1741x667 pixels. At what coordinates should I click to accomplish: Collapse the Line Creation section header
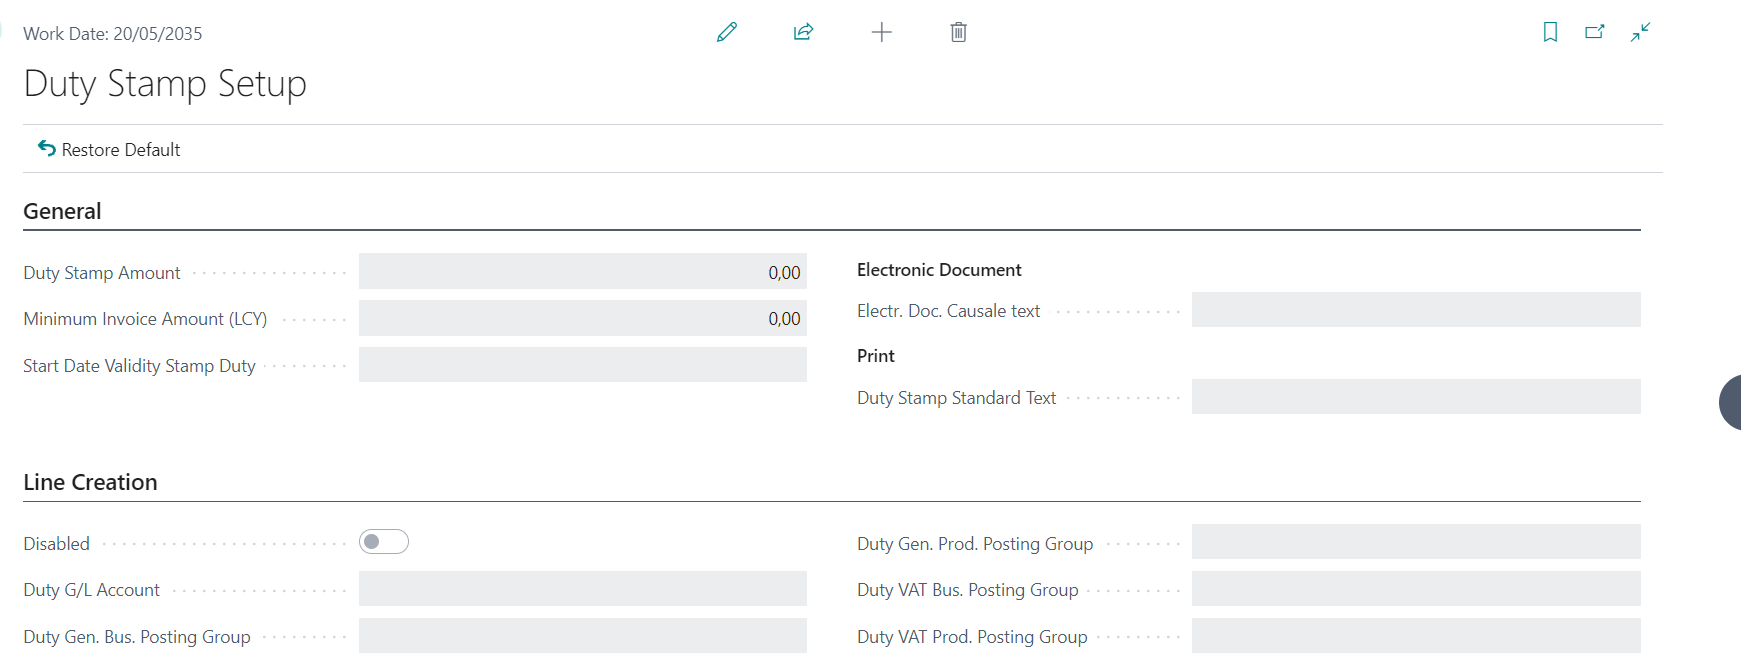(x=90, y=482)
